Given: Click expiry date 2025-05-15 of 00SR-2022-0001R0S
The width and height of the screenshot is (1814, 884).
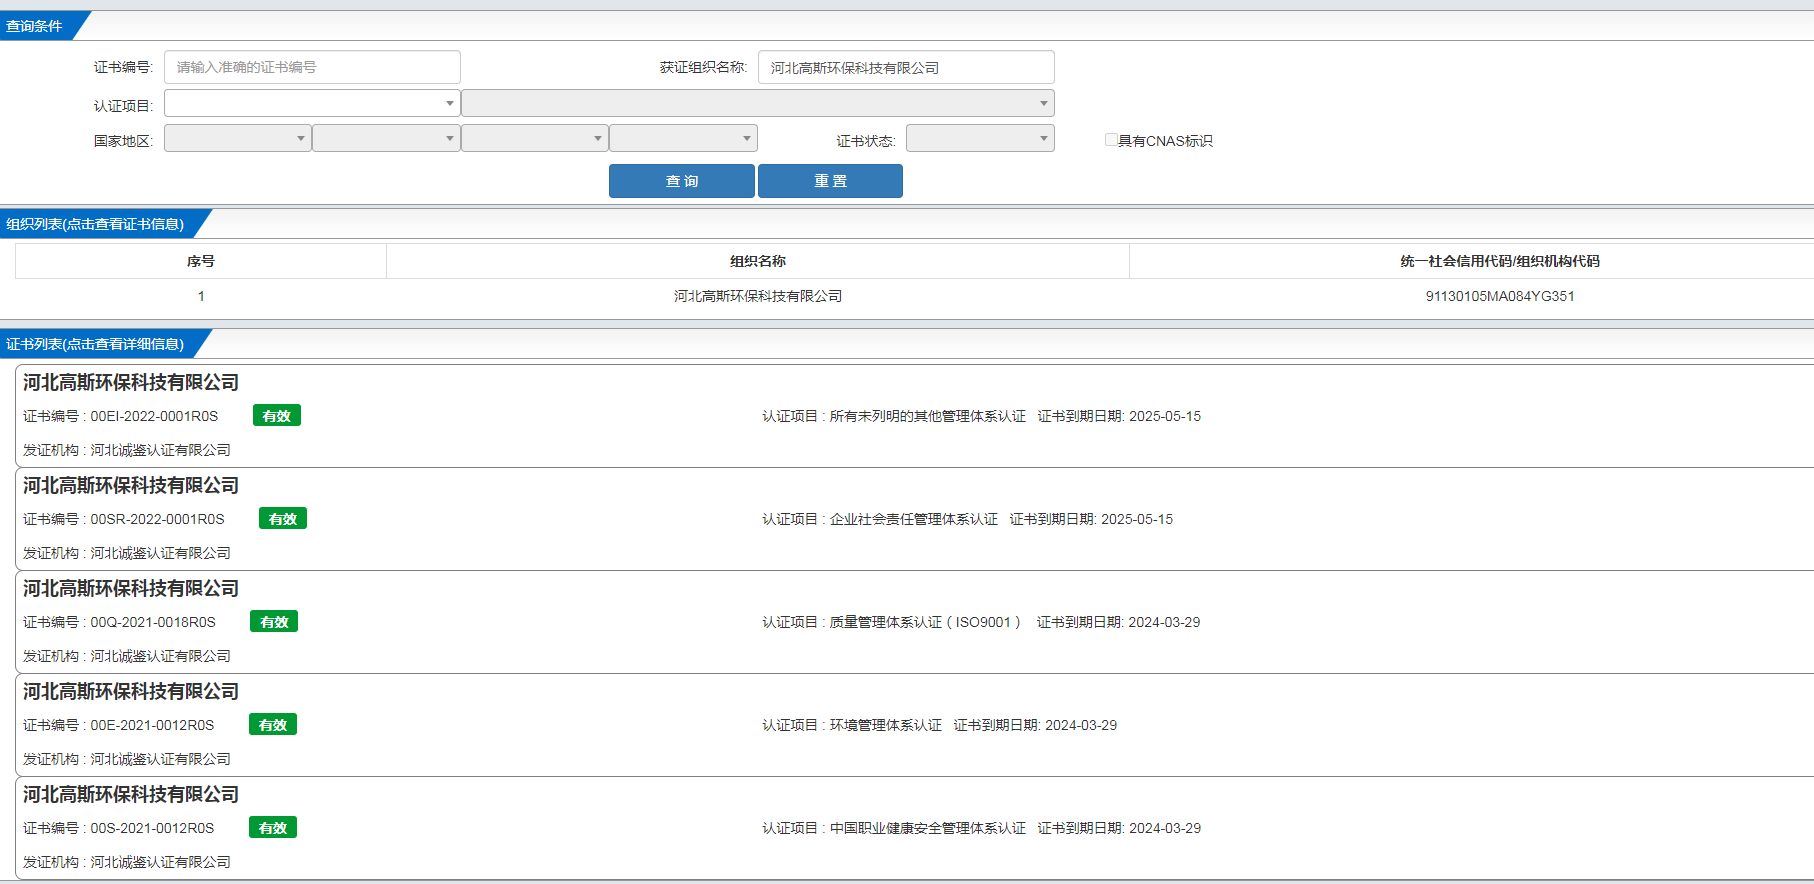Looking at the screenshot, I should tap(1137, 519).
